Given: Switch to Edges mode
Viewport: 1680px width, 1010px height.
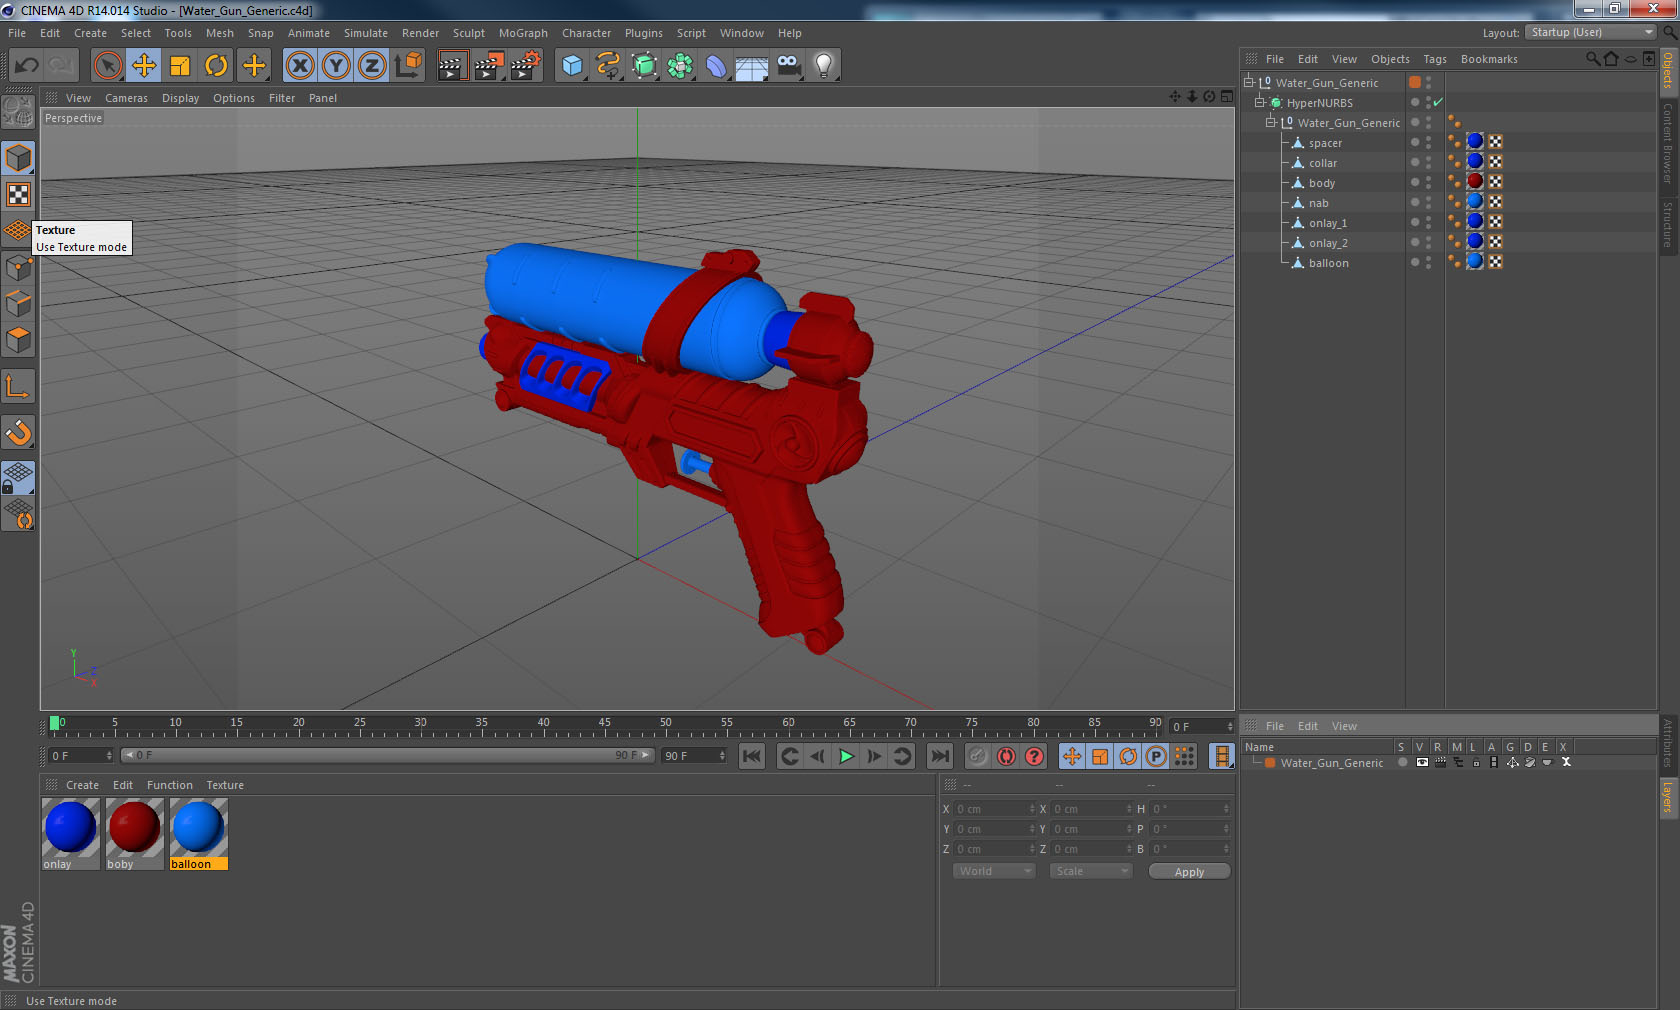Looking at the screenshot, I should [x=18, y=303].
